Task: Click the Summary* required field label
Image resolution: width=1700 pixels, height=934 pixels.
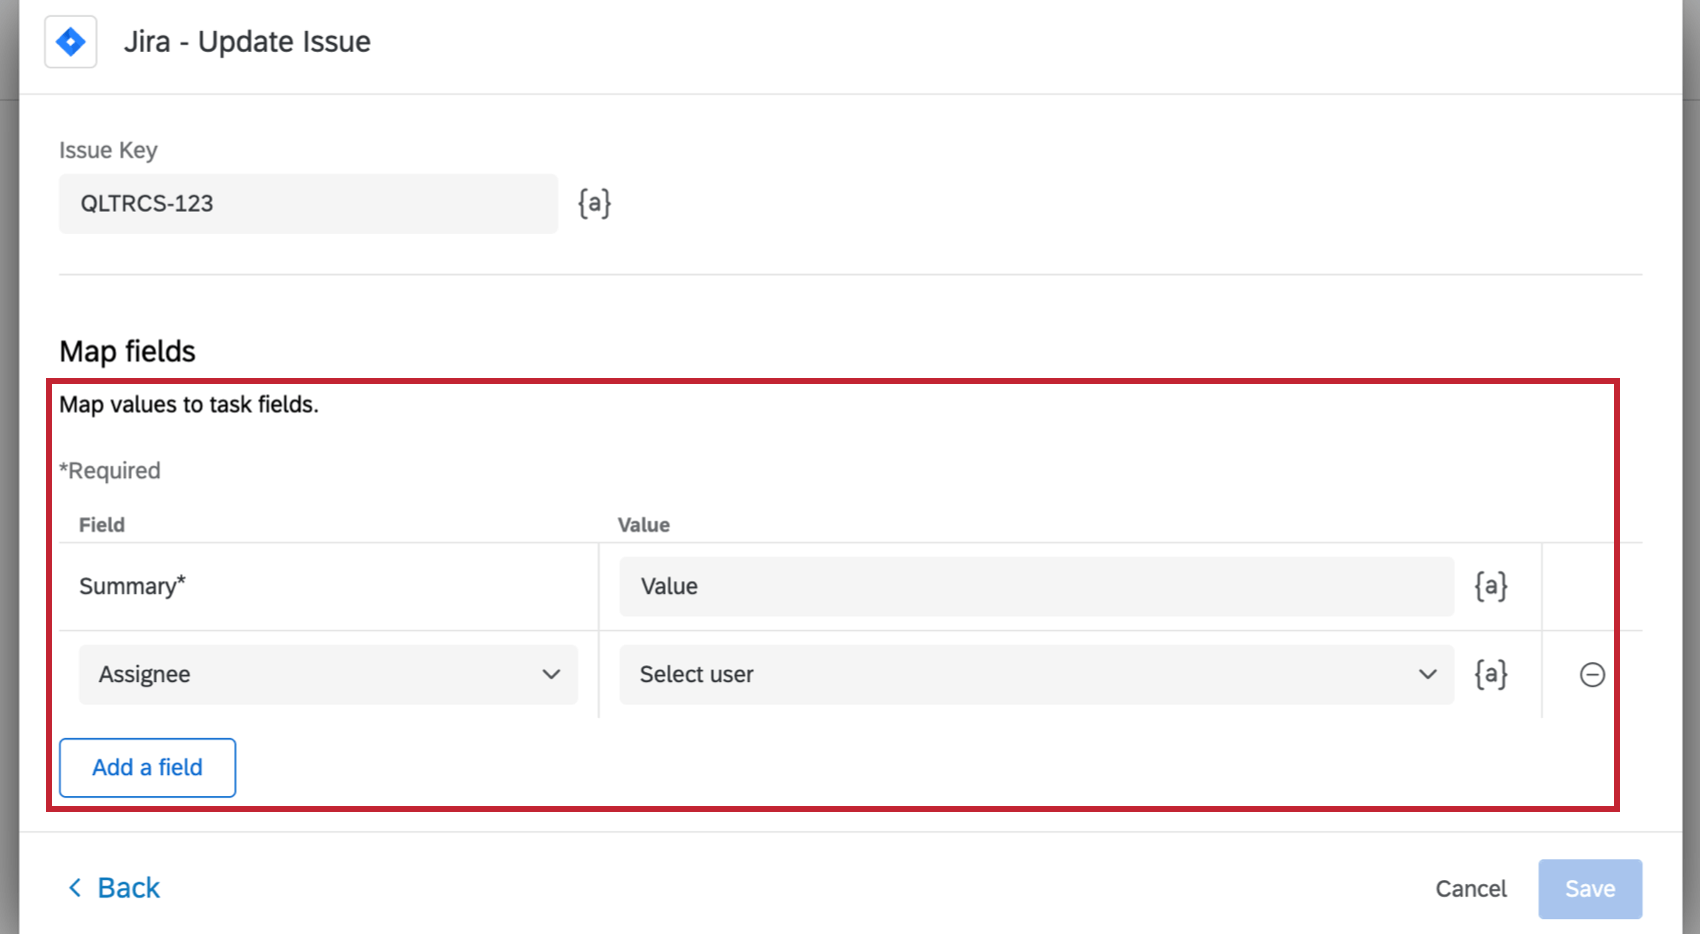Action: pos(132,586)
